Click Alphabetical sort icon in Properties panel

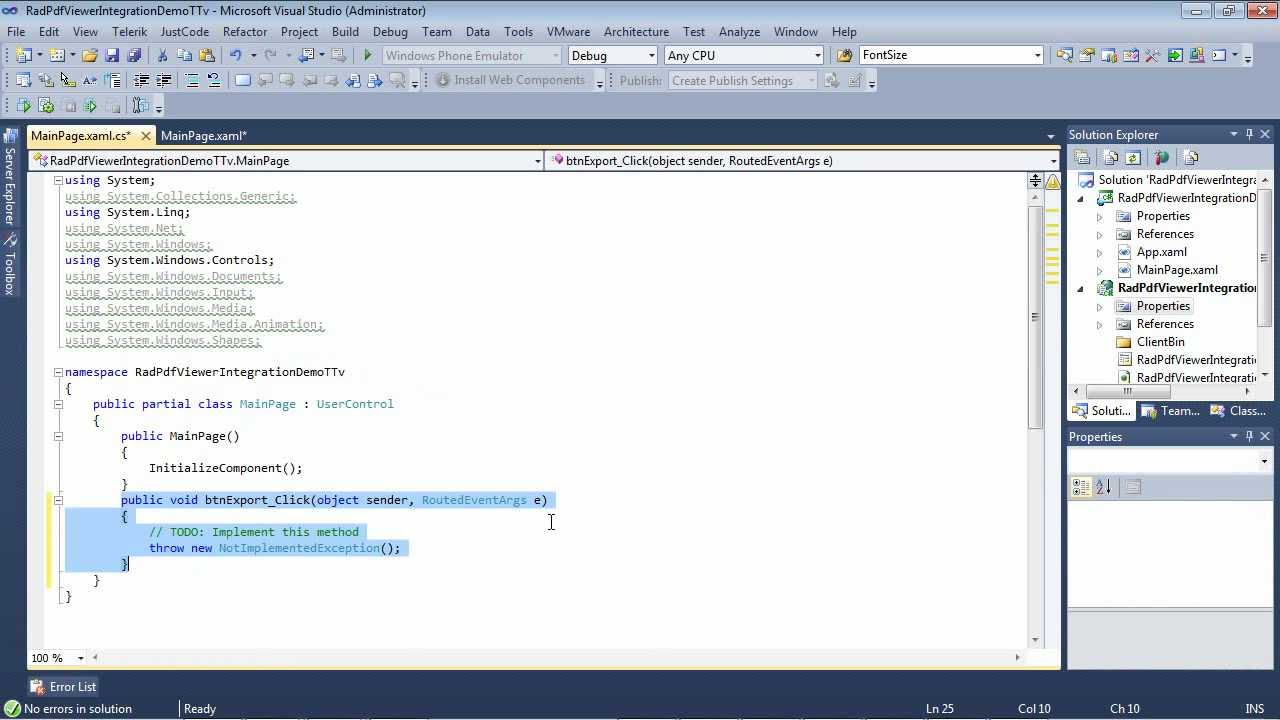click(1103, 487)
